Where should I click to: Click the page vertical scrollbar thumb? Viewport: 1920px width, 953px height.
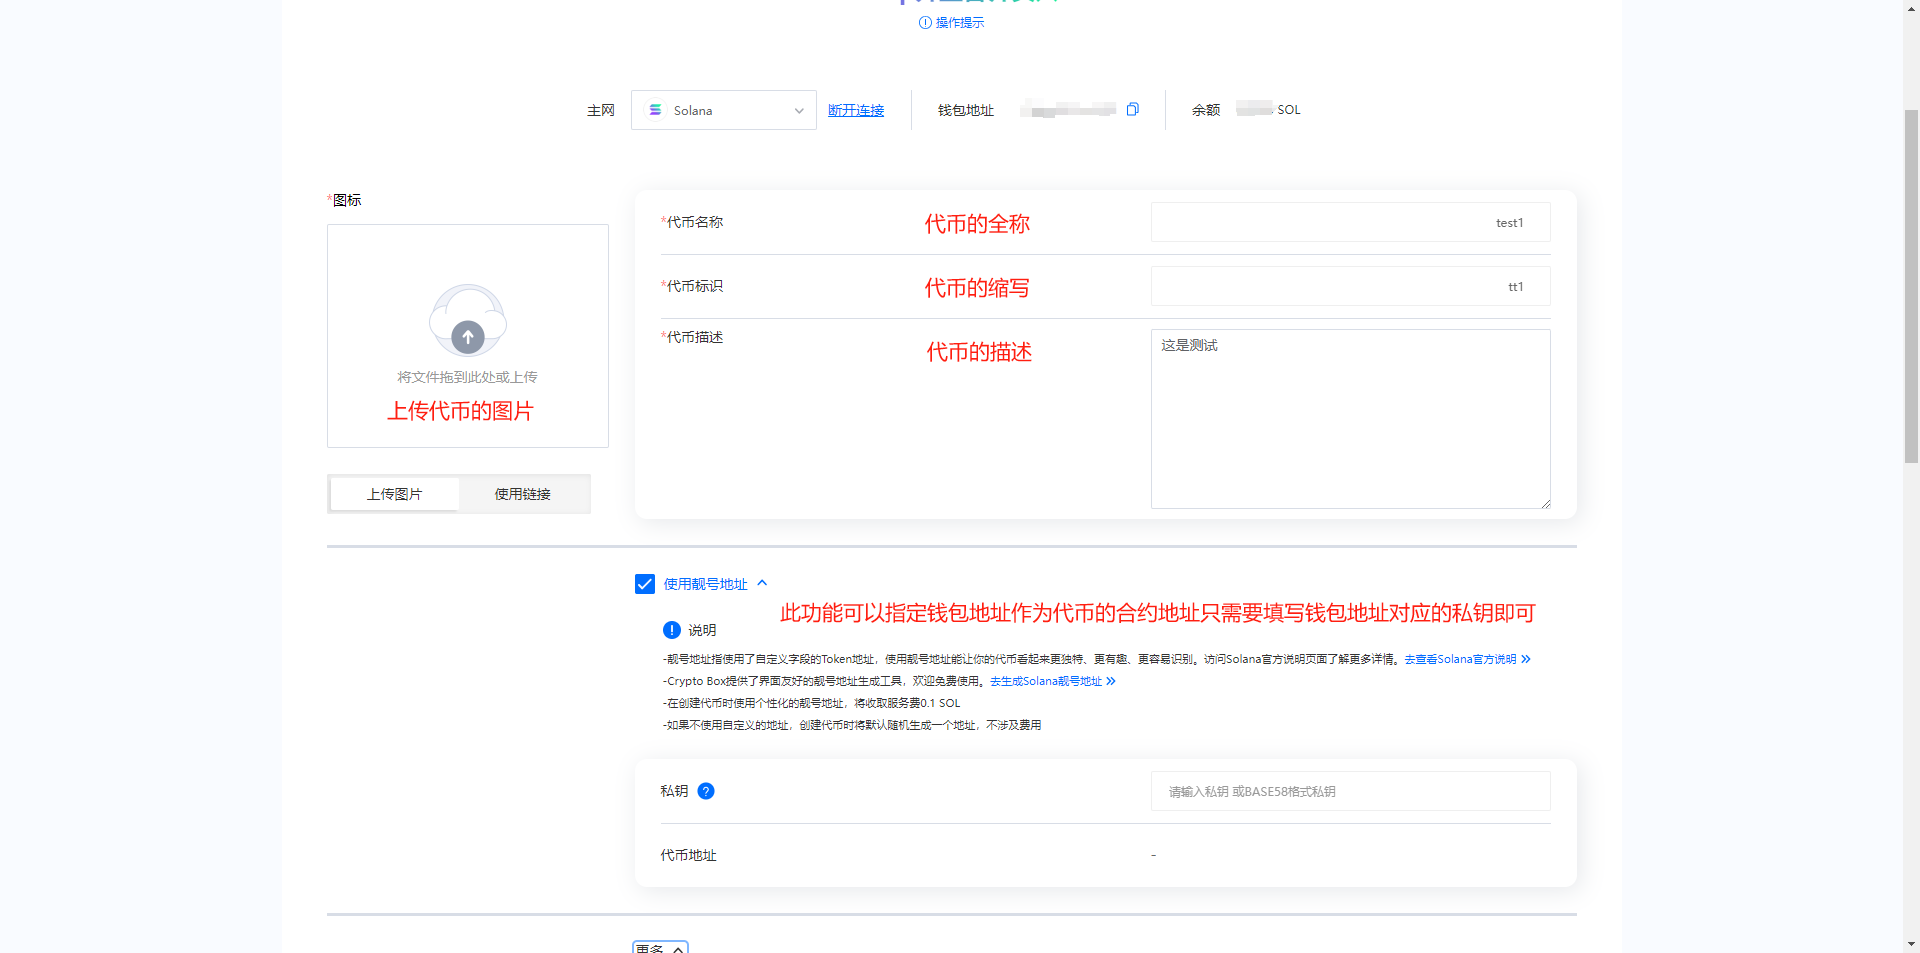(x=1911, y=286)
